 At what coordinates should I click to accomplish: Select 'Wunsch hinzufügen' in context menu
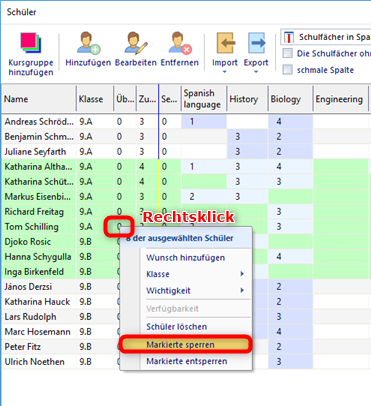tap(185, 258)
